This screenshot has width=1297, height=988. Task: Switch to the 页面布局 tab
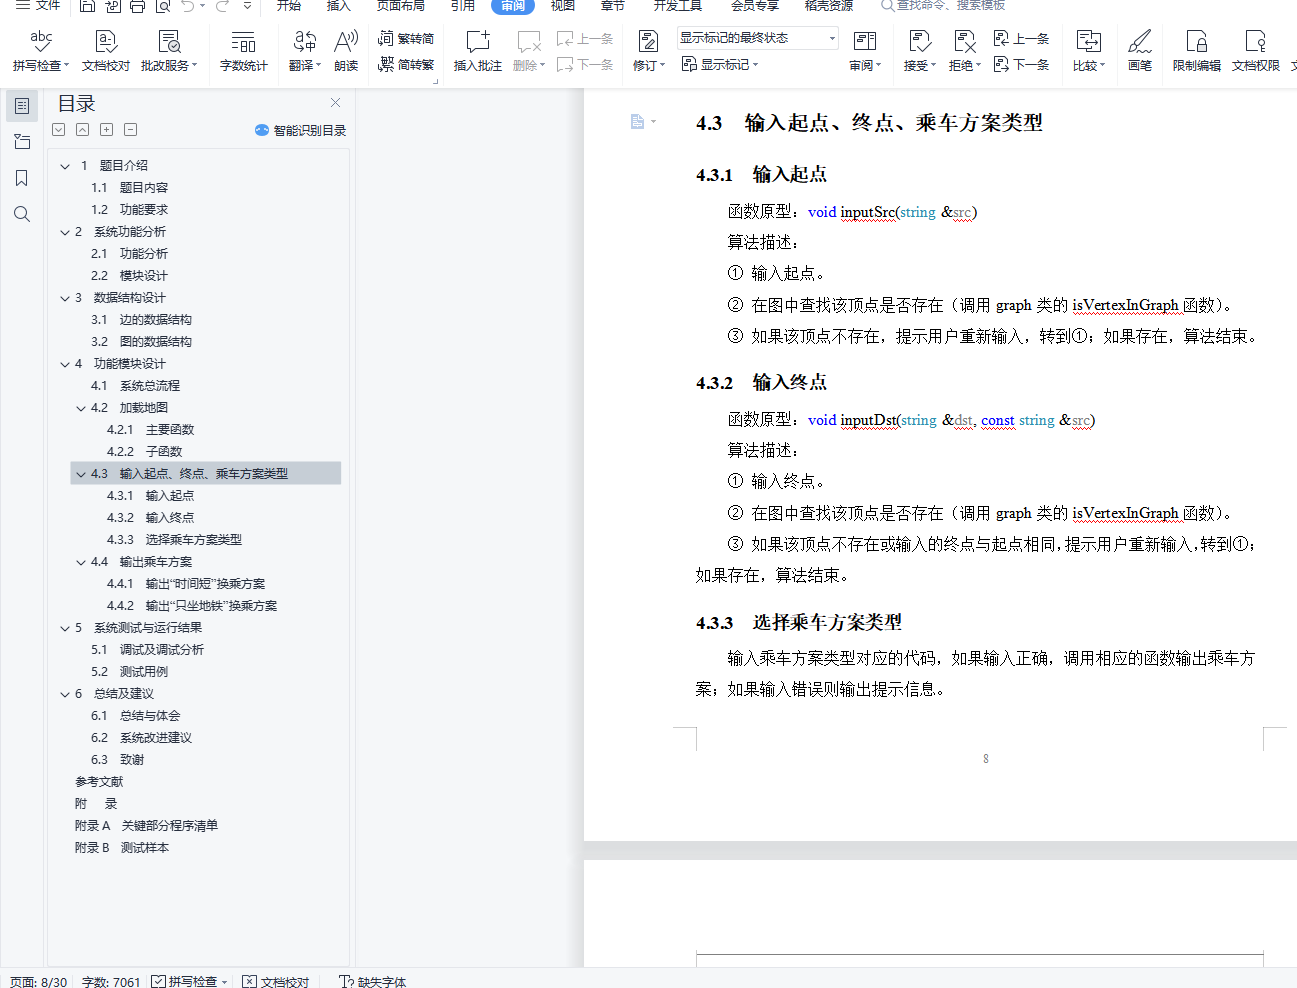point(401,6)
